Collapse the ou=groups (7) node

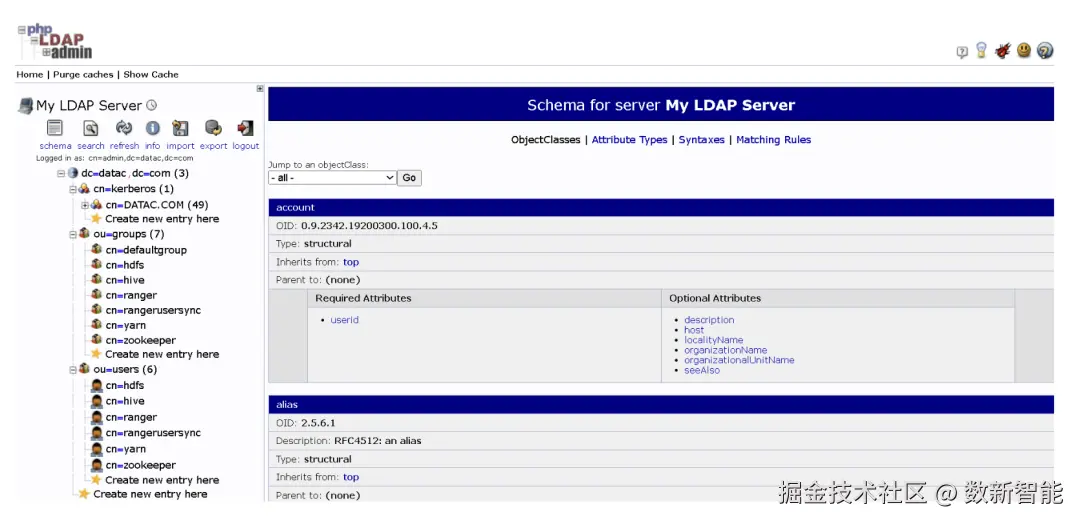pyautogui.click(x=72, y=234)
